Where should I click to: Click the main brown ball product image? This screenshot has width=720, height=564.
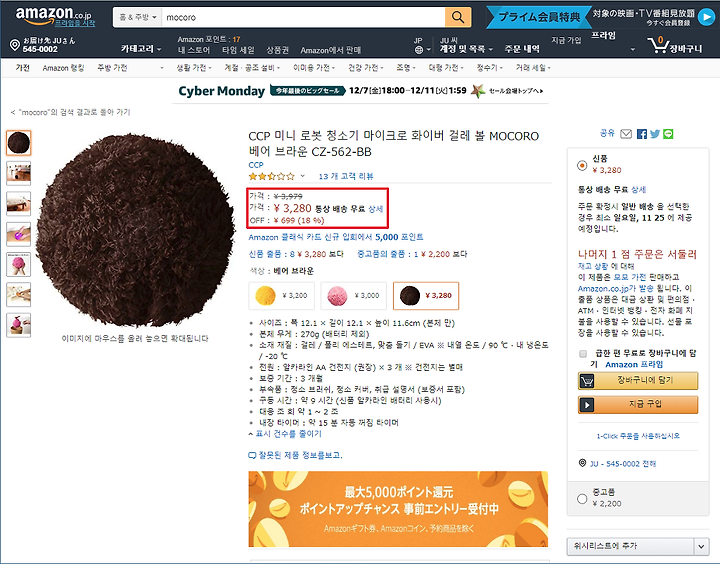[x=135, y=231]
